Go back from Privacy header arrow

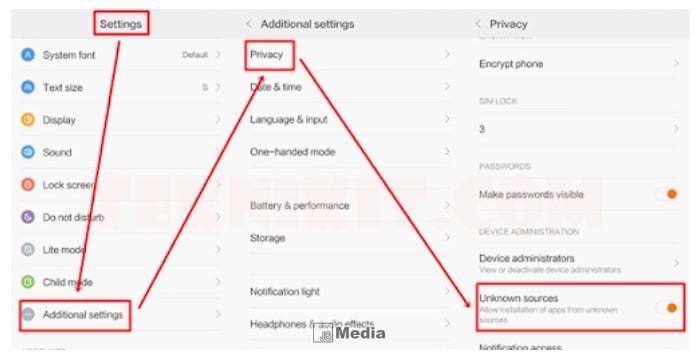[x=478, y=24]
